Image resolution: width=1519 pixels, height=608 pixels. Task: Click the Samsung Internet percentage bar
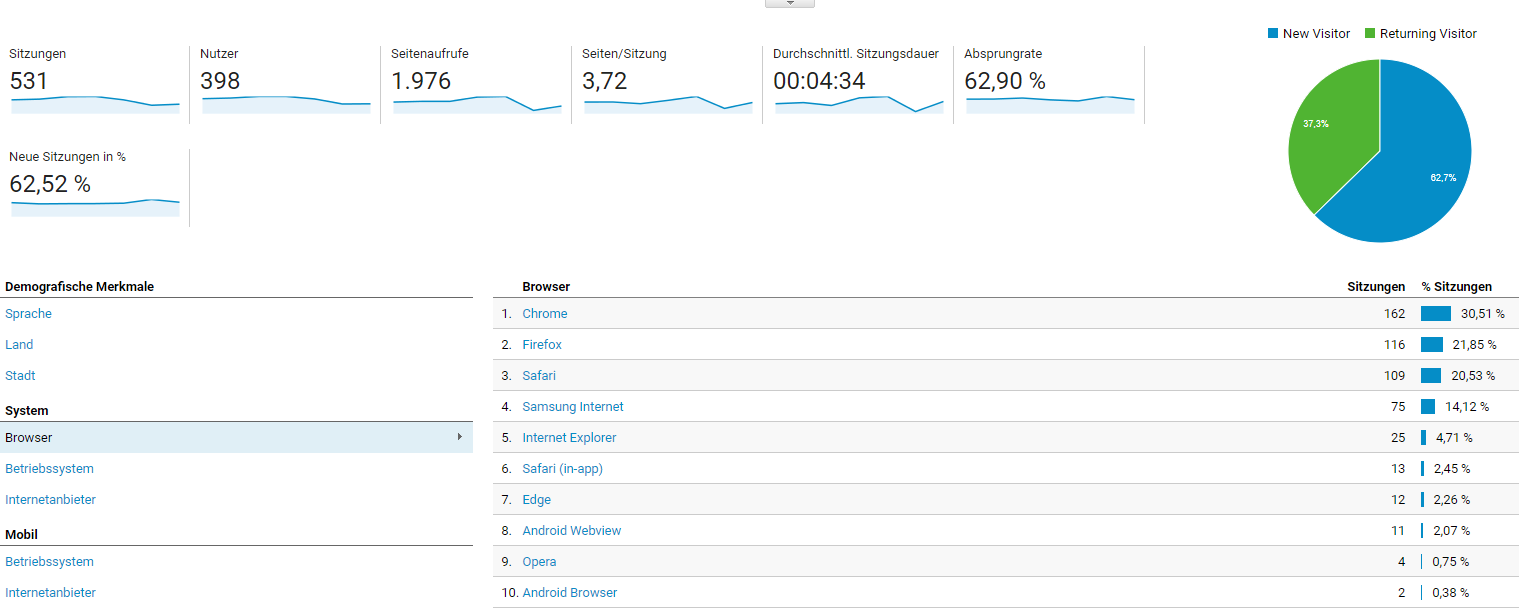[x=1430, y=406]
